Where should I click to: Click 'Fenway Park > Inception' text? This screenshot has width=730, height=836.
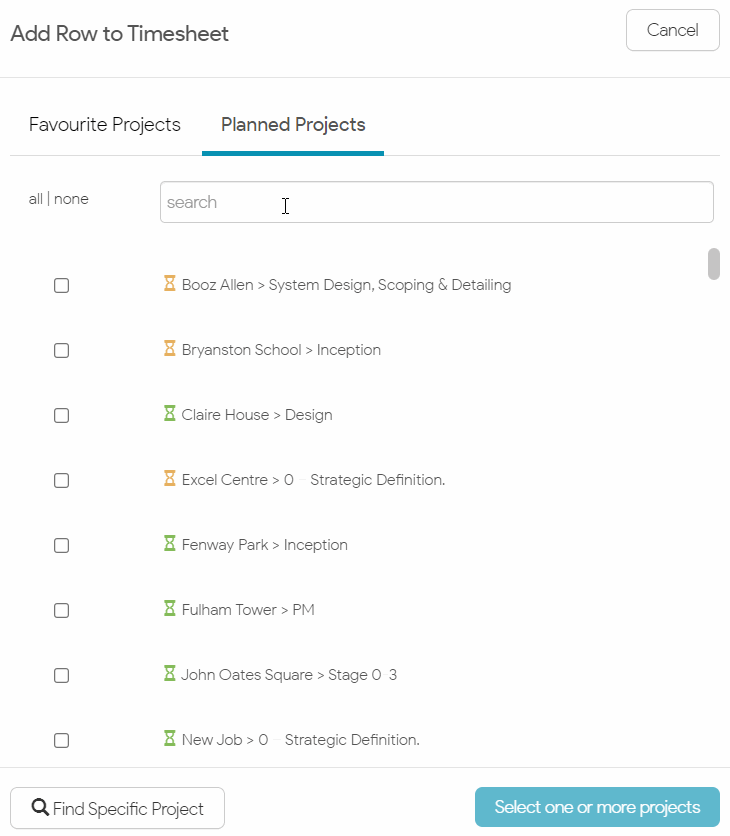pos(264,545)
